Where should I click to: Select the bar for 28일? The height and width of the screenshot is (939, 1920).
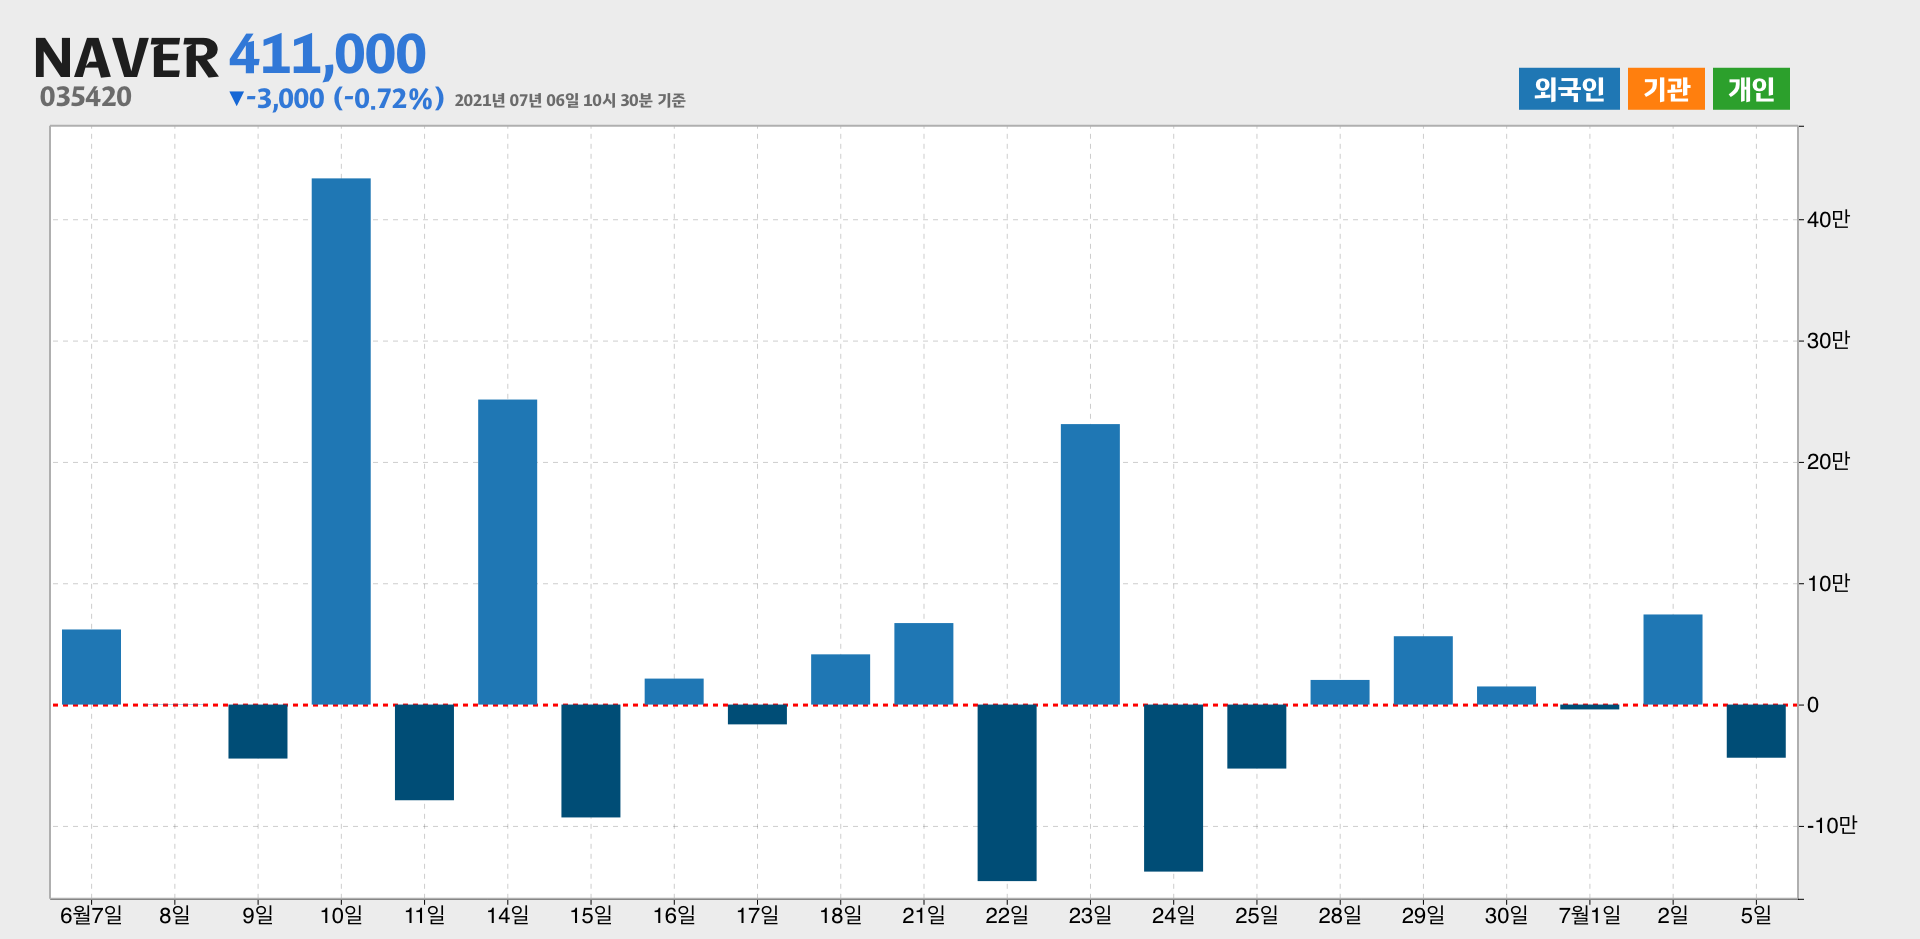[1340, 692]
